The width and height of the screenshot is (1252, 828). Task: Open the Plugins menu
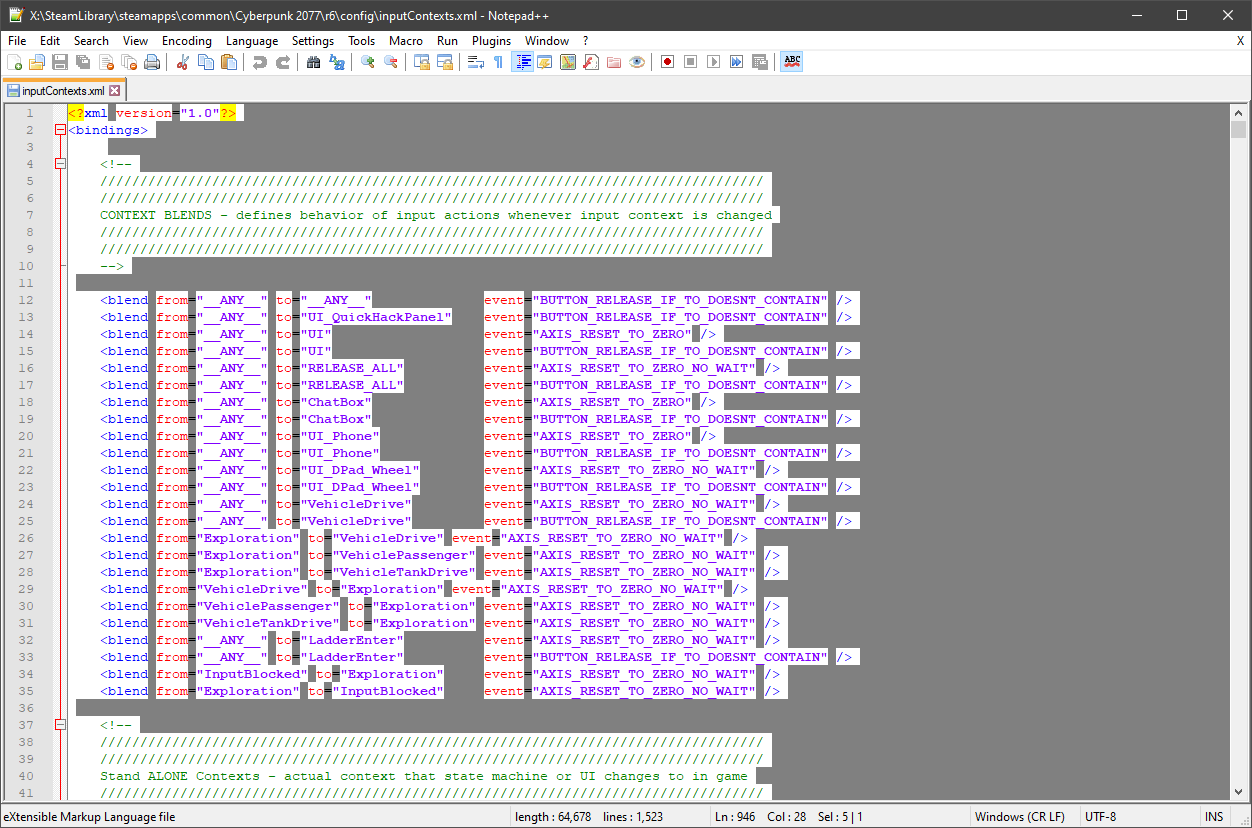(491, 41)
